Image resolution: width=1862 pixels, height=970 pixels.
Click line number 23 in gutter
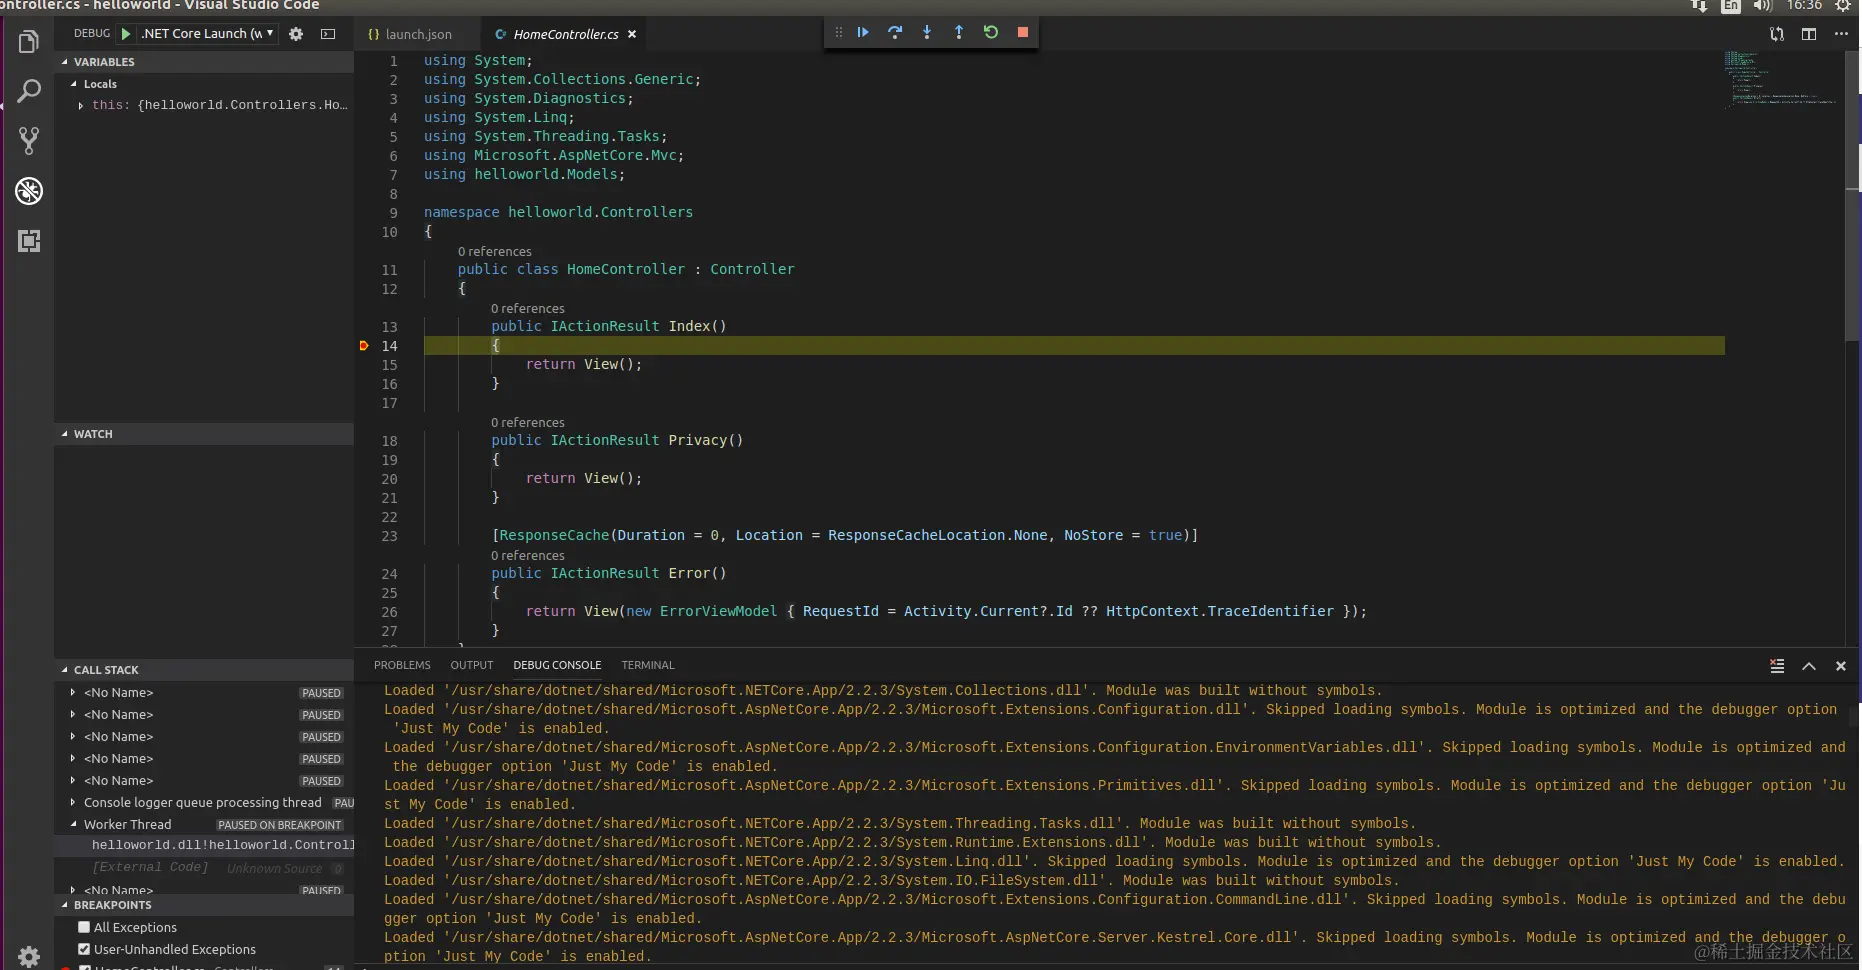(x=389, y=536)
